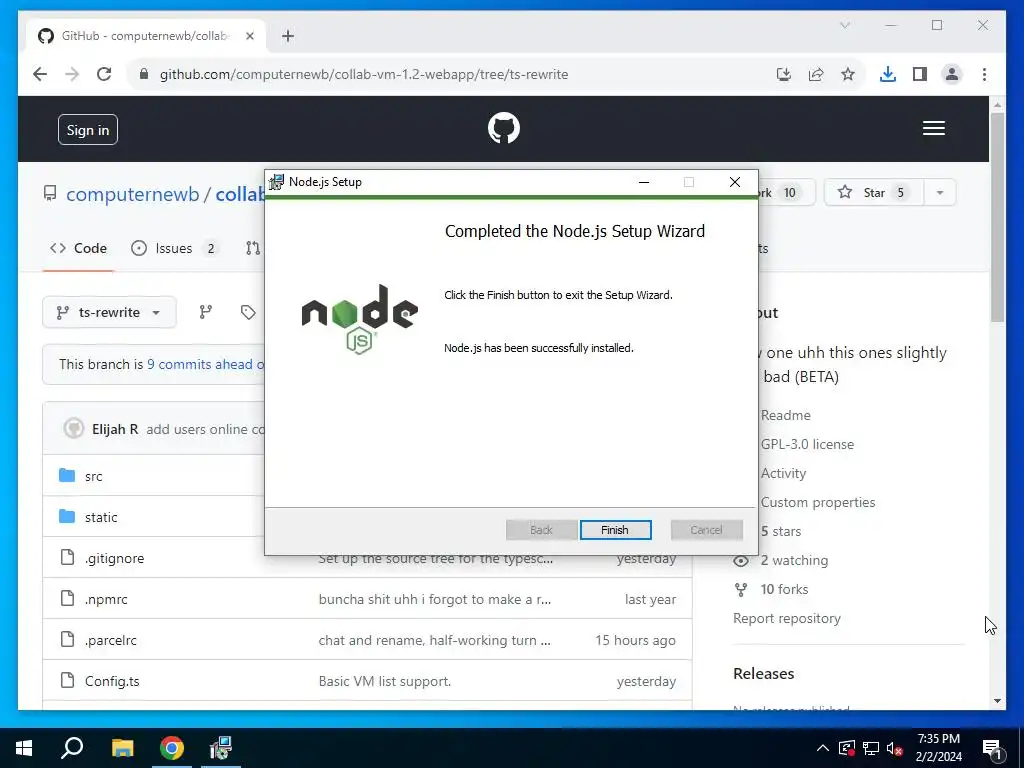This screenshot has height=768, width=1024.
Task: Click Elijah R avatar image
Action: point(74,428)
